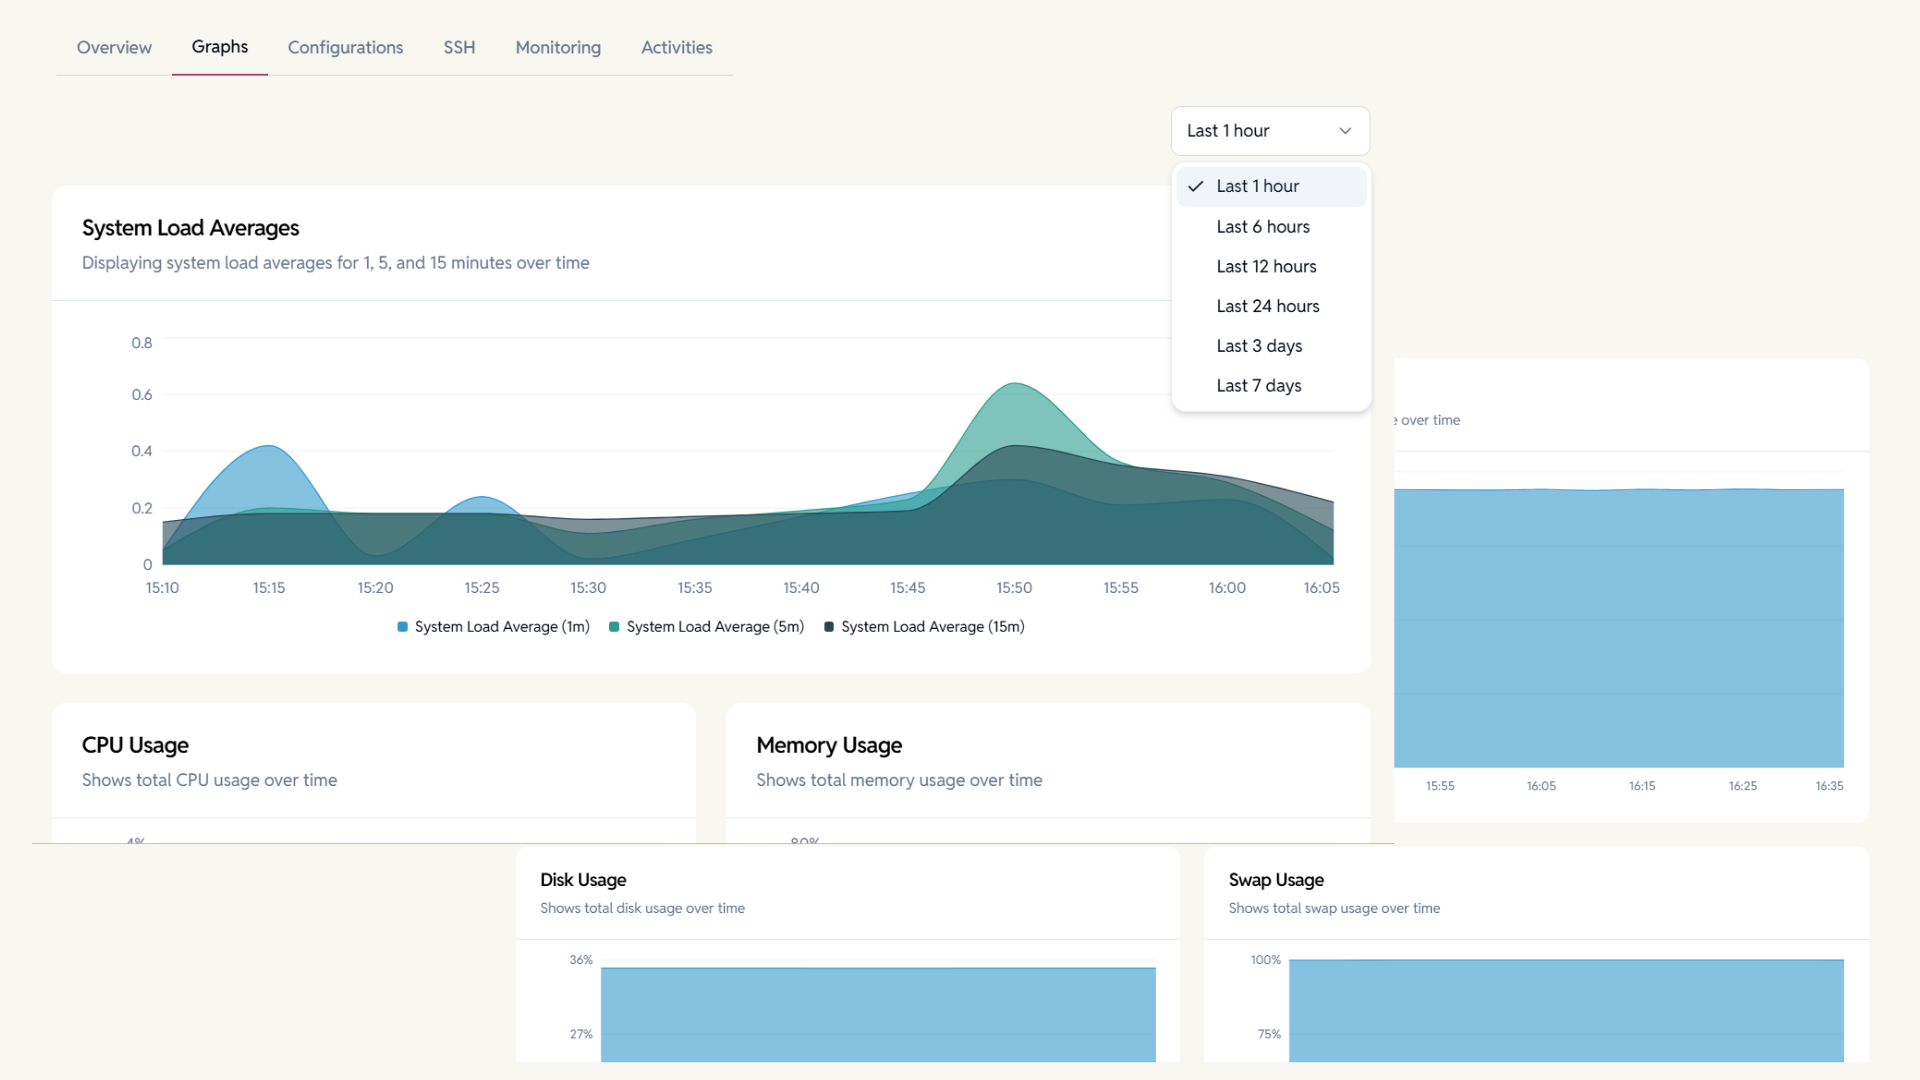Open the SSH tab
The width and height of the screenshot is (1920, 1080).
459,47
